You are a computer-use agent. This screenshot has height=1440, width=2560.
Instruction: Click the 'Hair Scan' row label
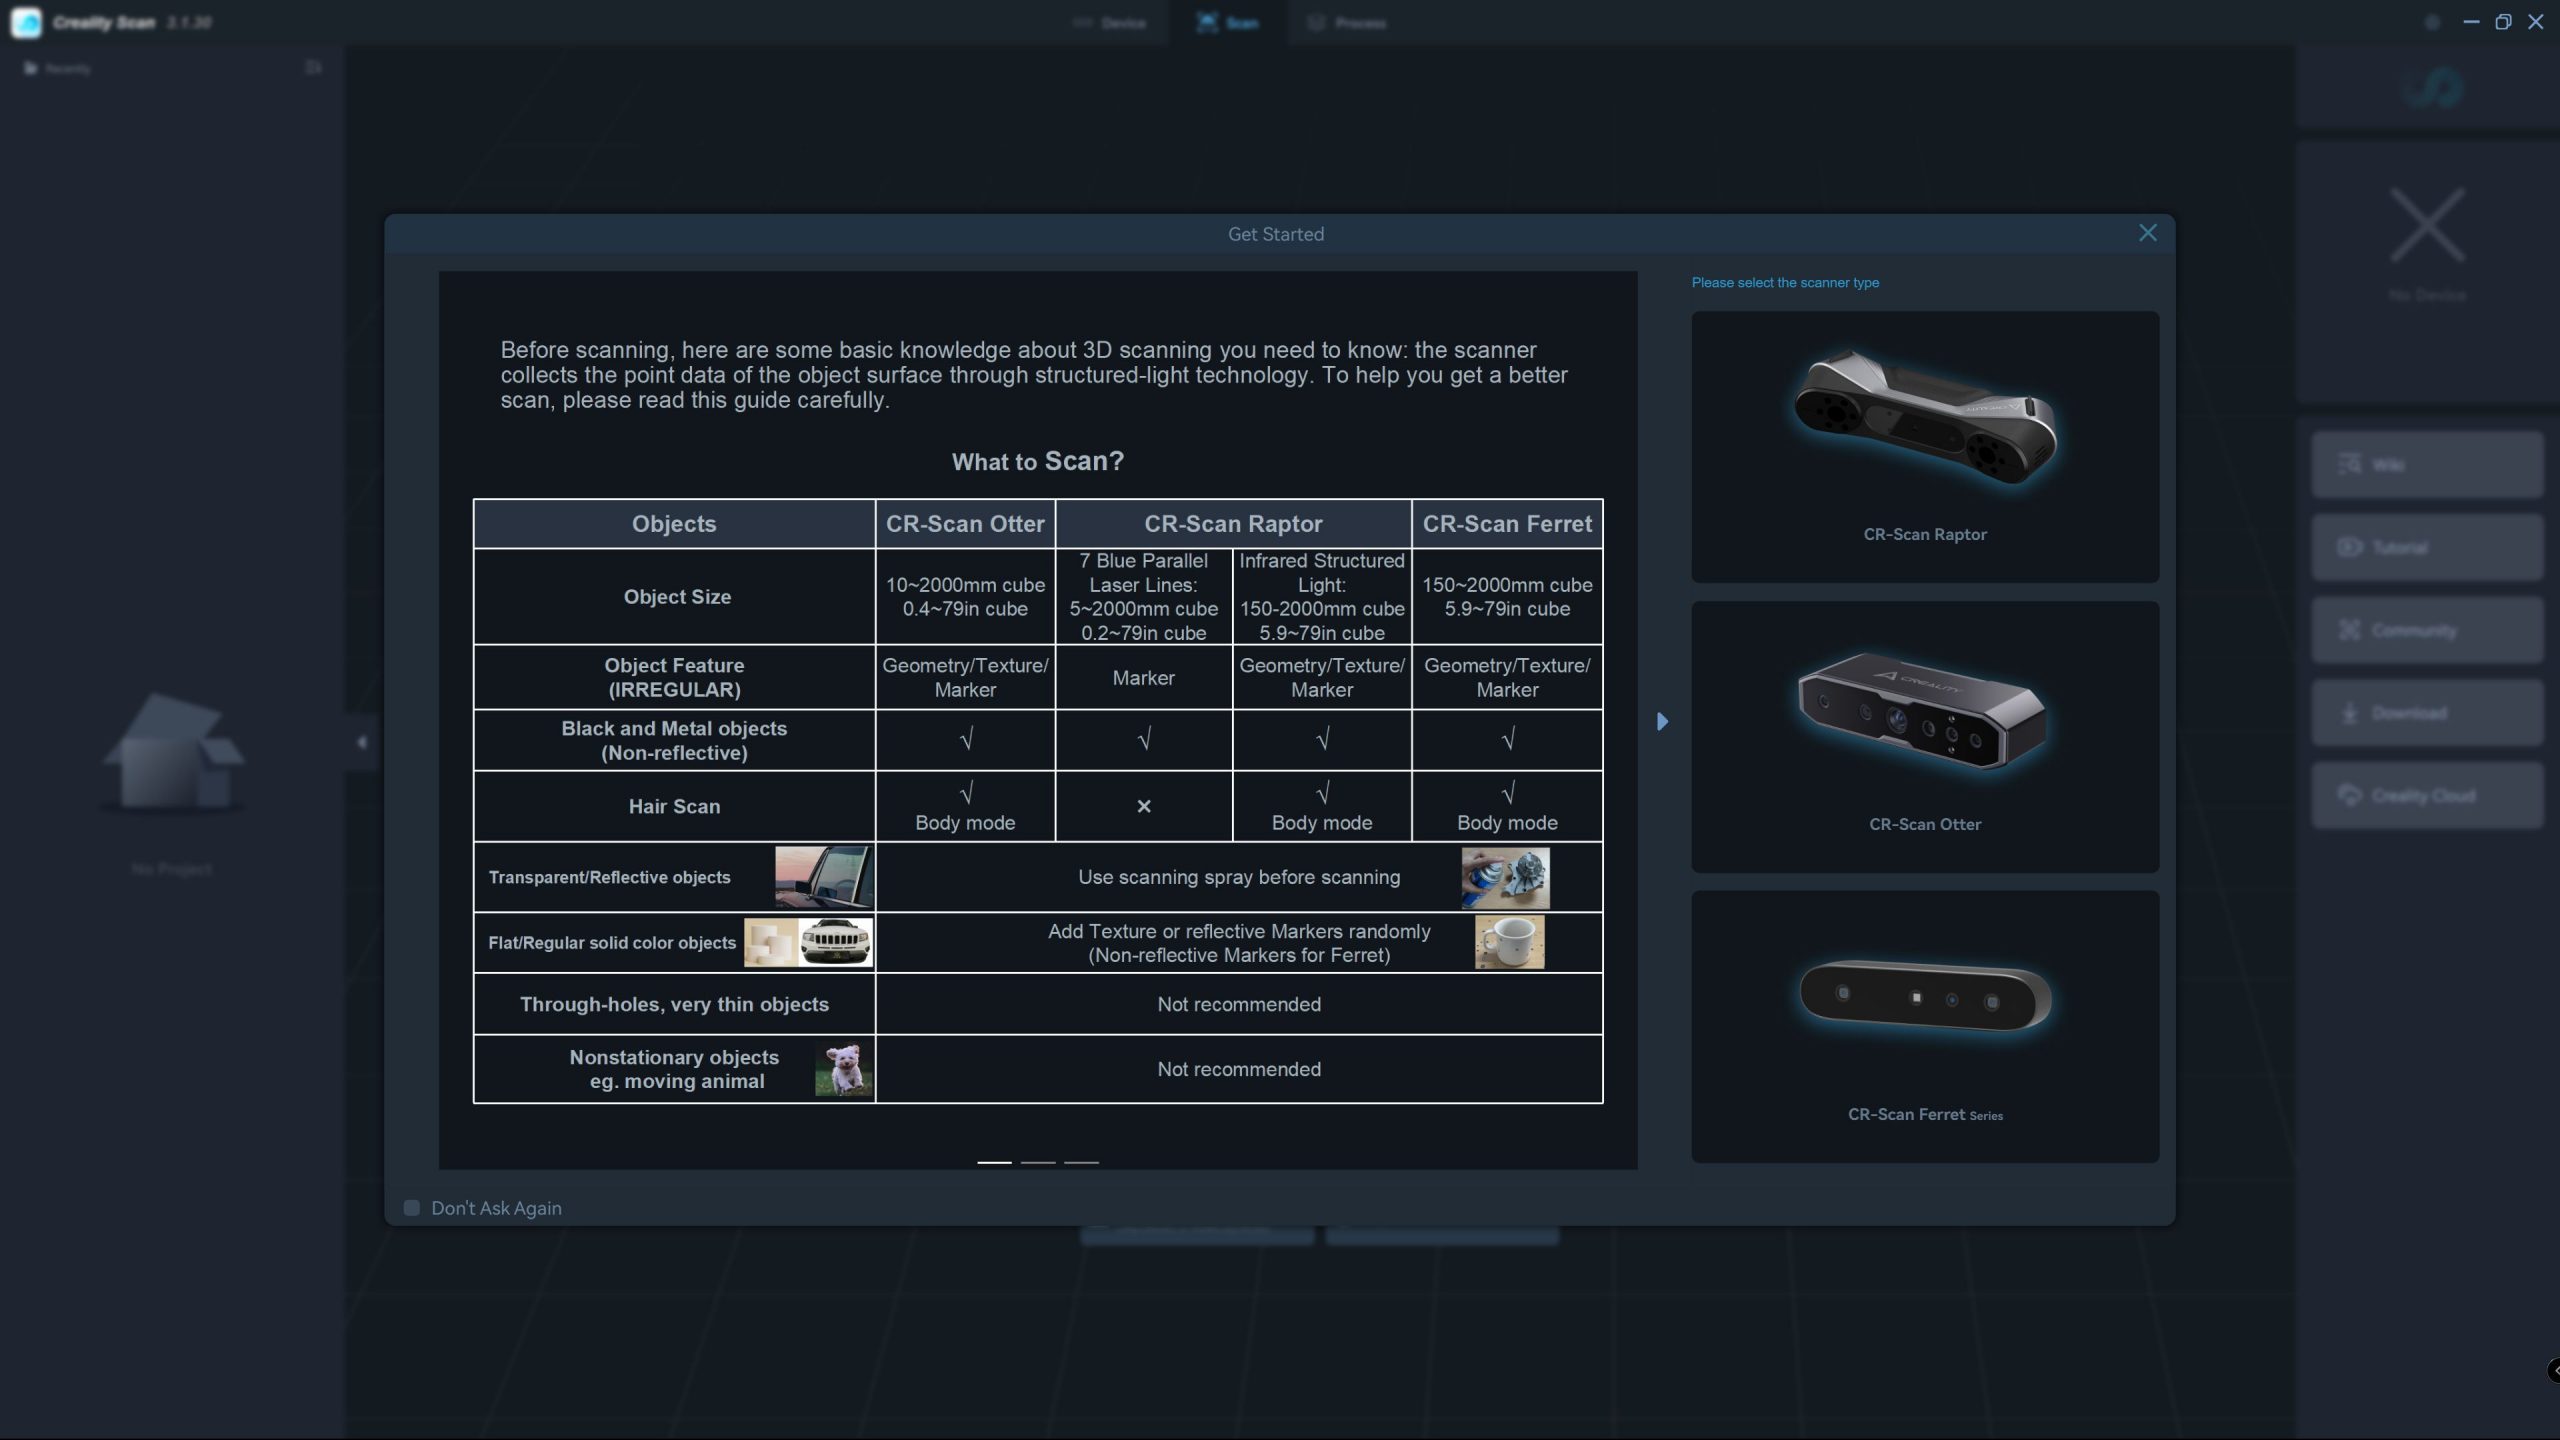[x=674, y=806]
